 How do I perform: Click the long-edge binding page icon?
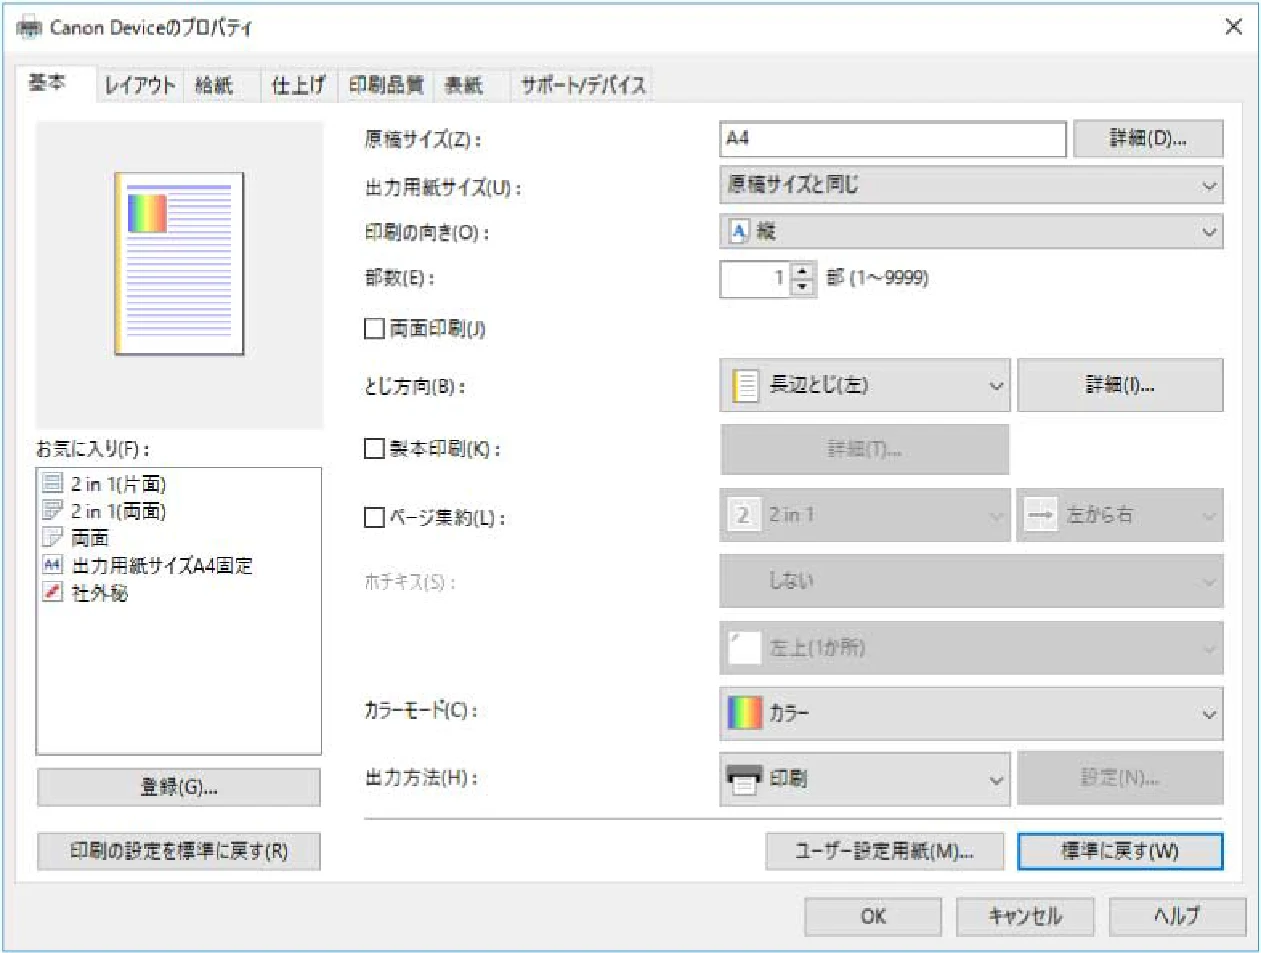[745, 385]
